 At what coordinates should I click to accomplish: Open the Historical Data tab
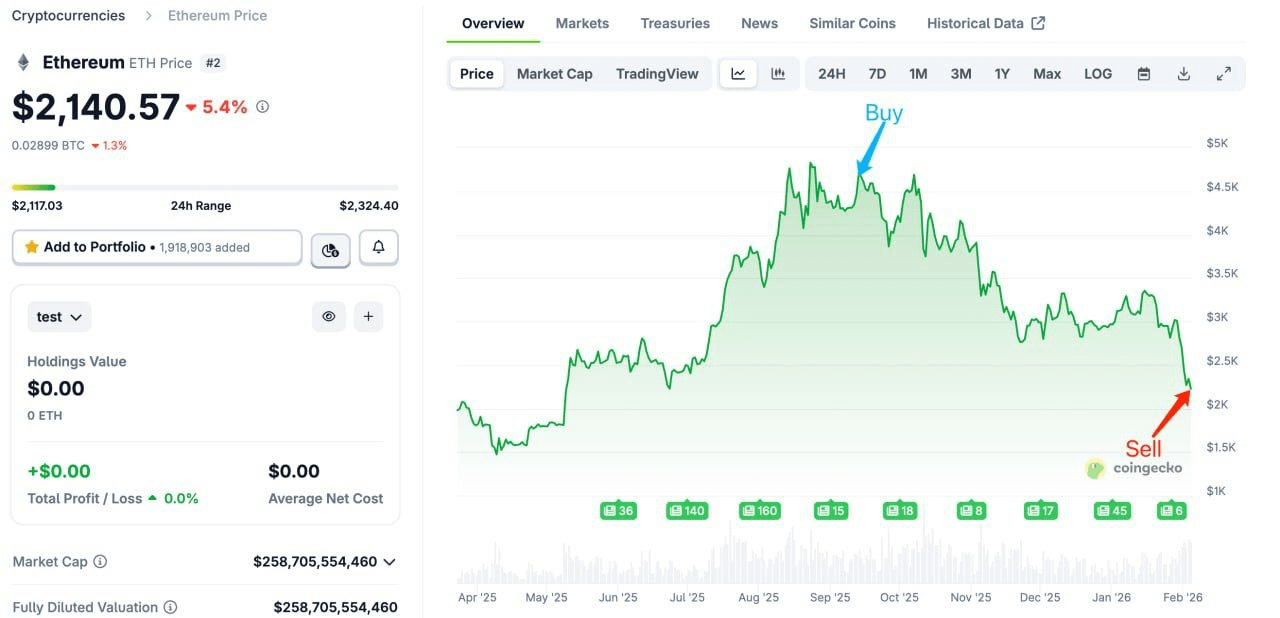pos(985,23)
